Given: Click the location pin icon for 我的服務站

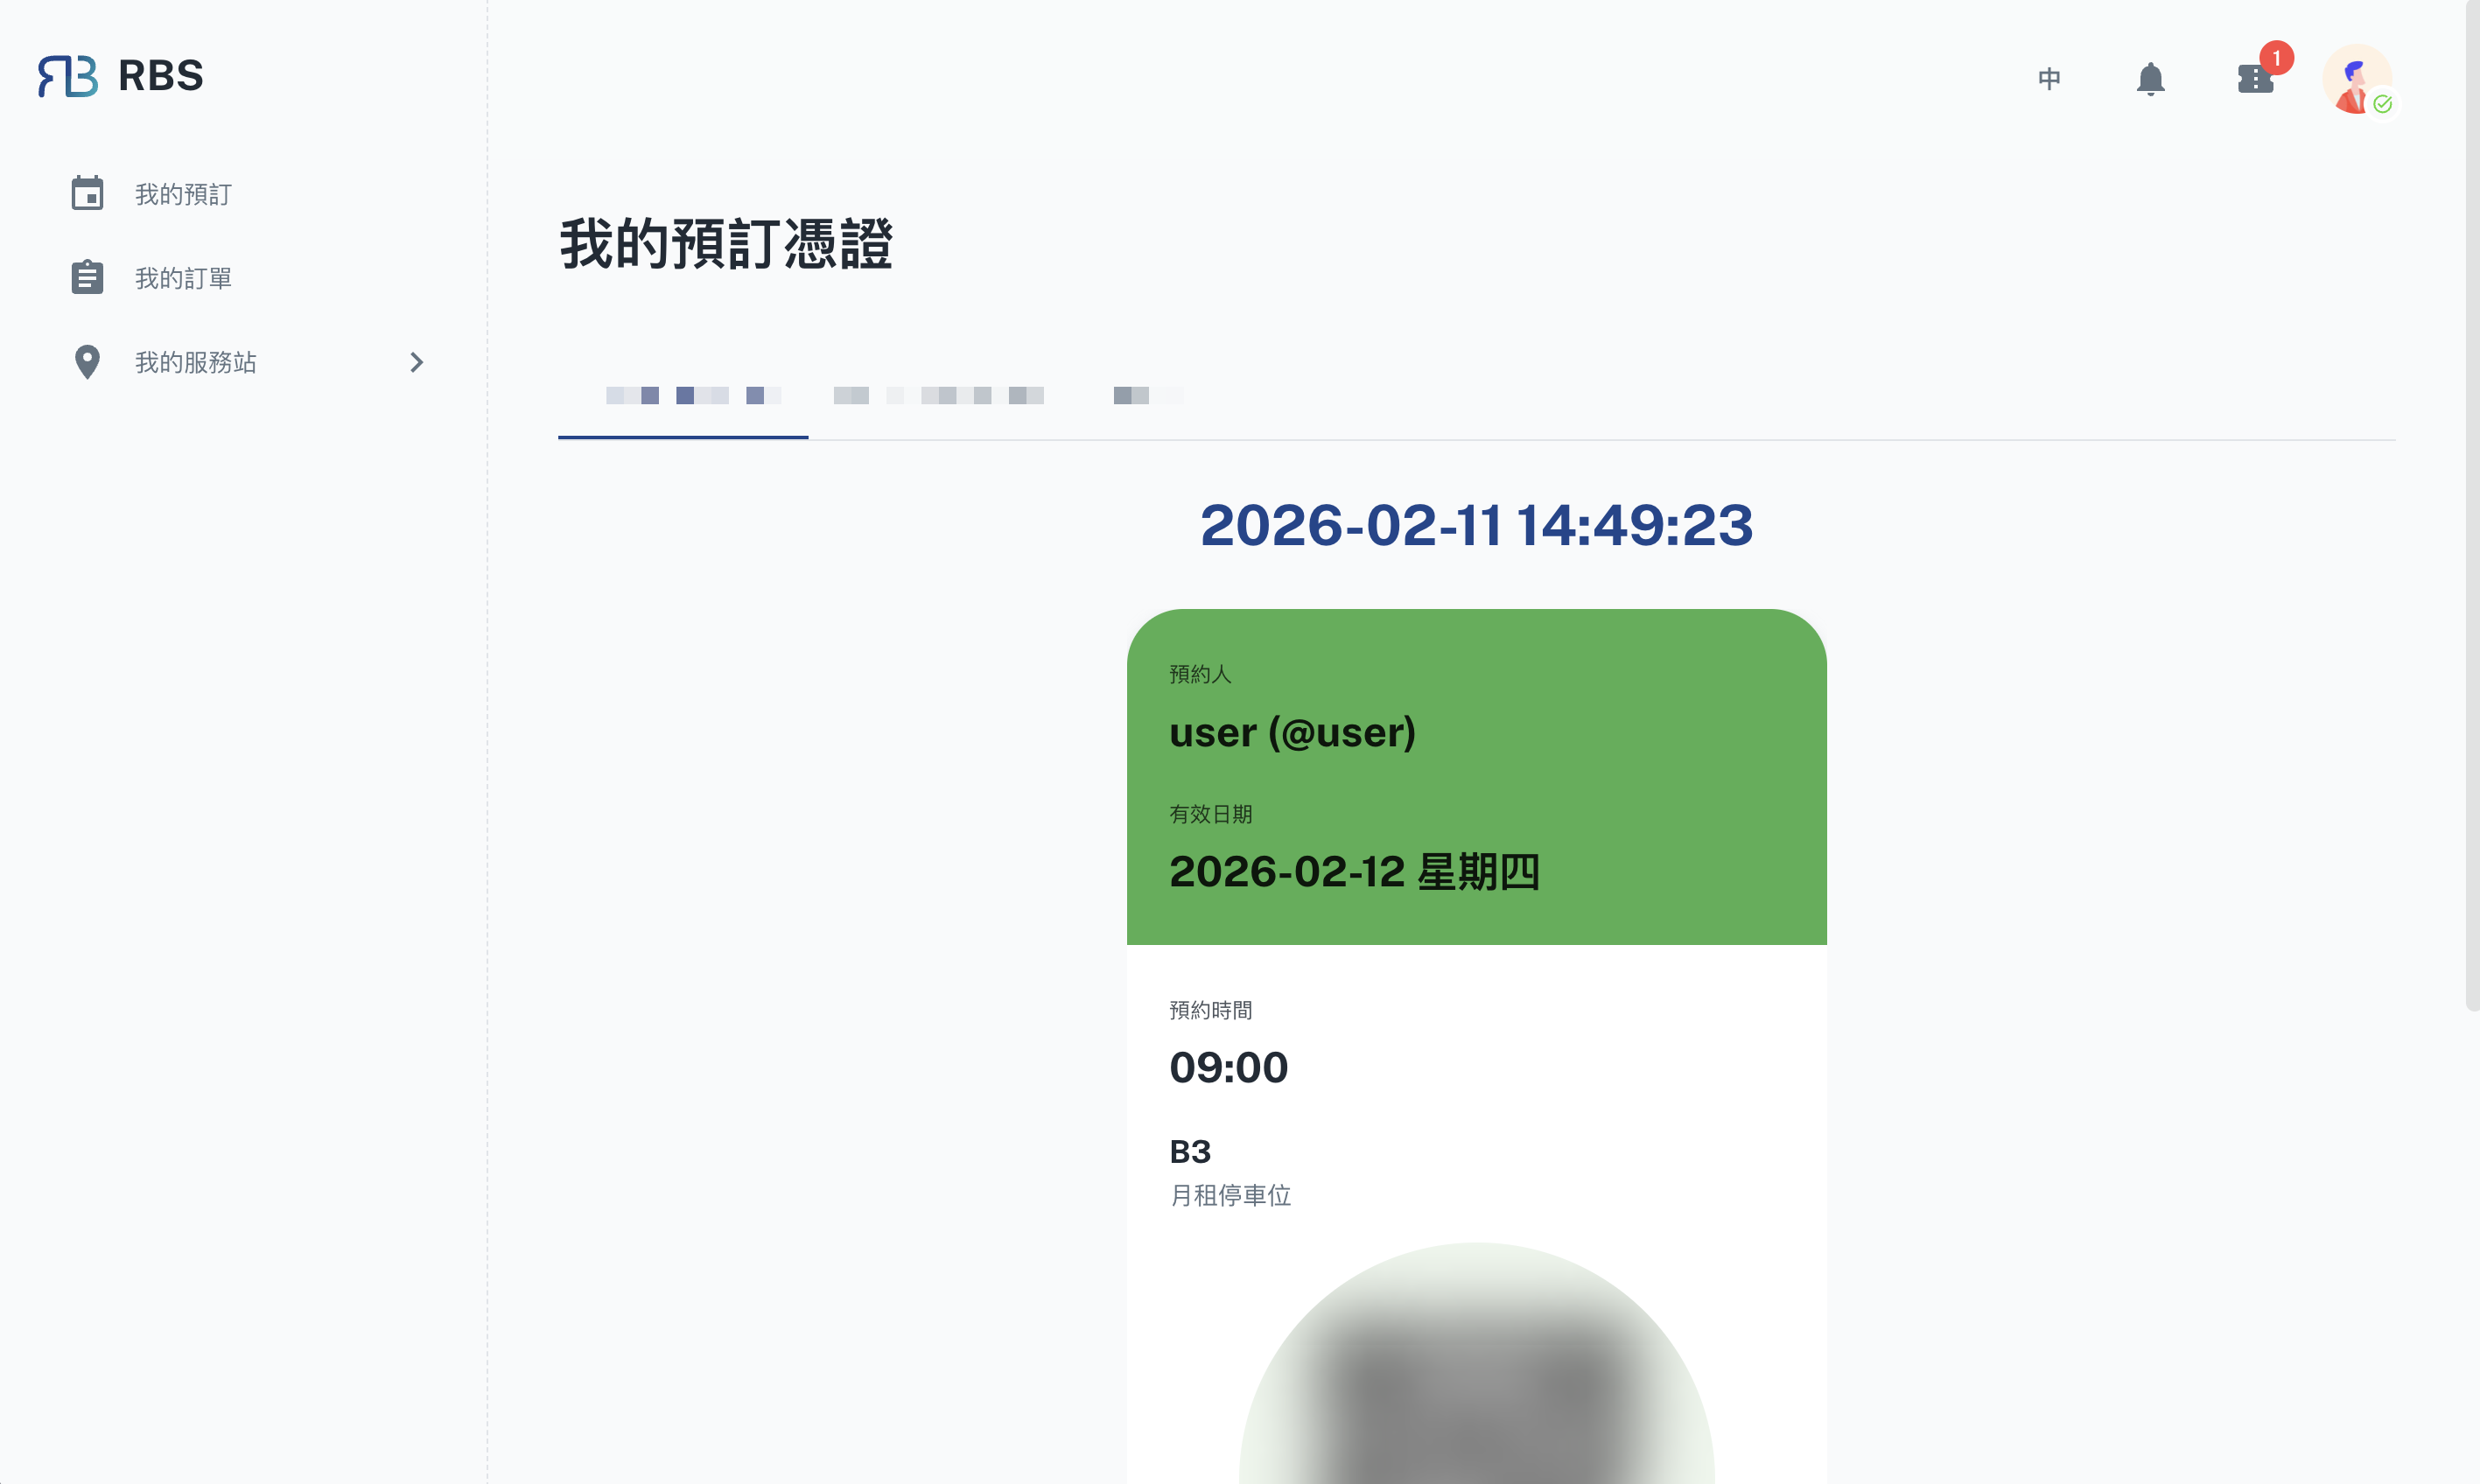Looking at the screenshot, I should (x=87, y=362).
